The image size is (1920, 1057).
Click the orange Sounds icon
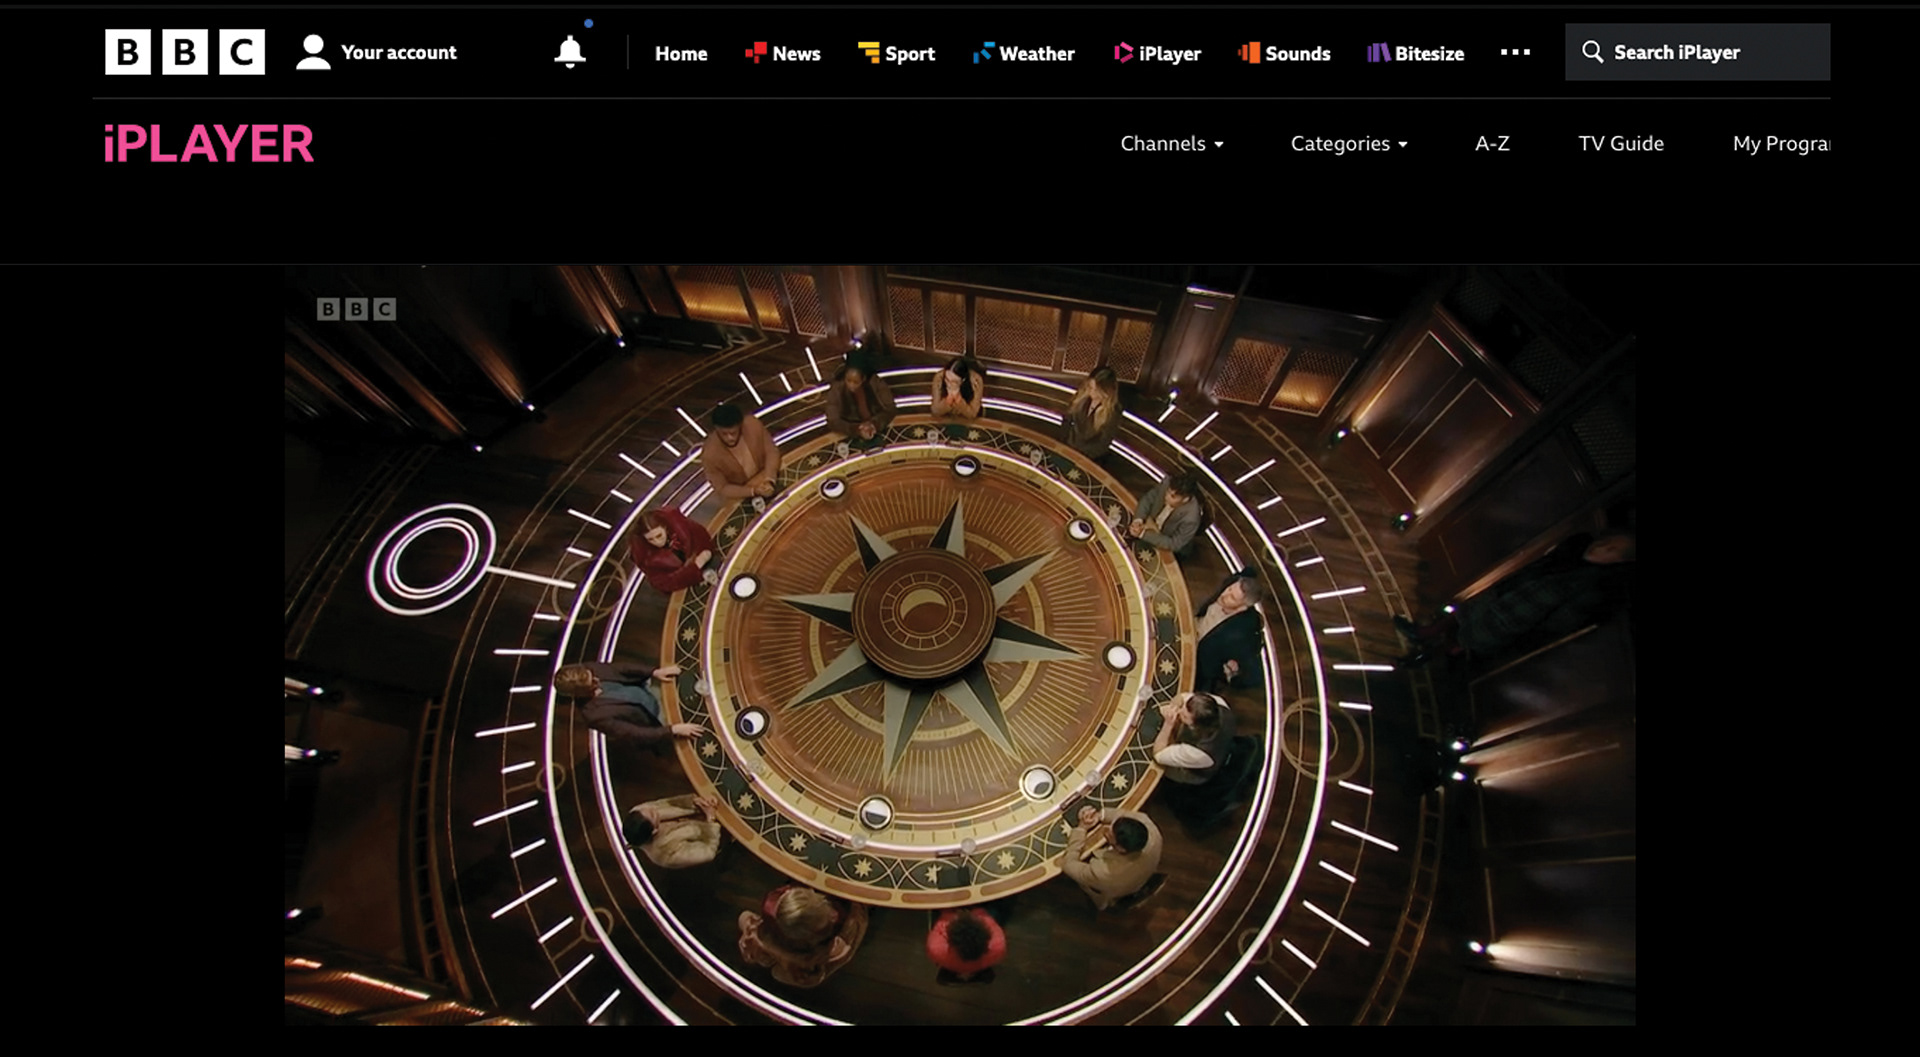[1249, 52]
